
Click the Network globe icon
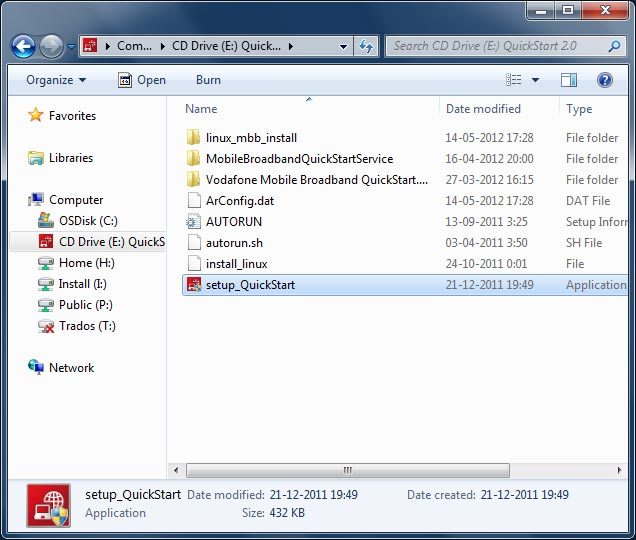point(36,367)
